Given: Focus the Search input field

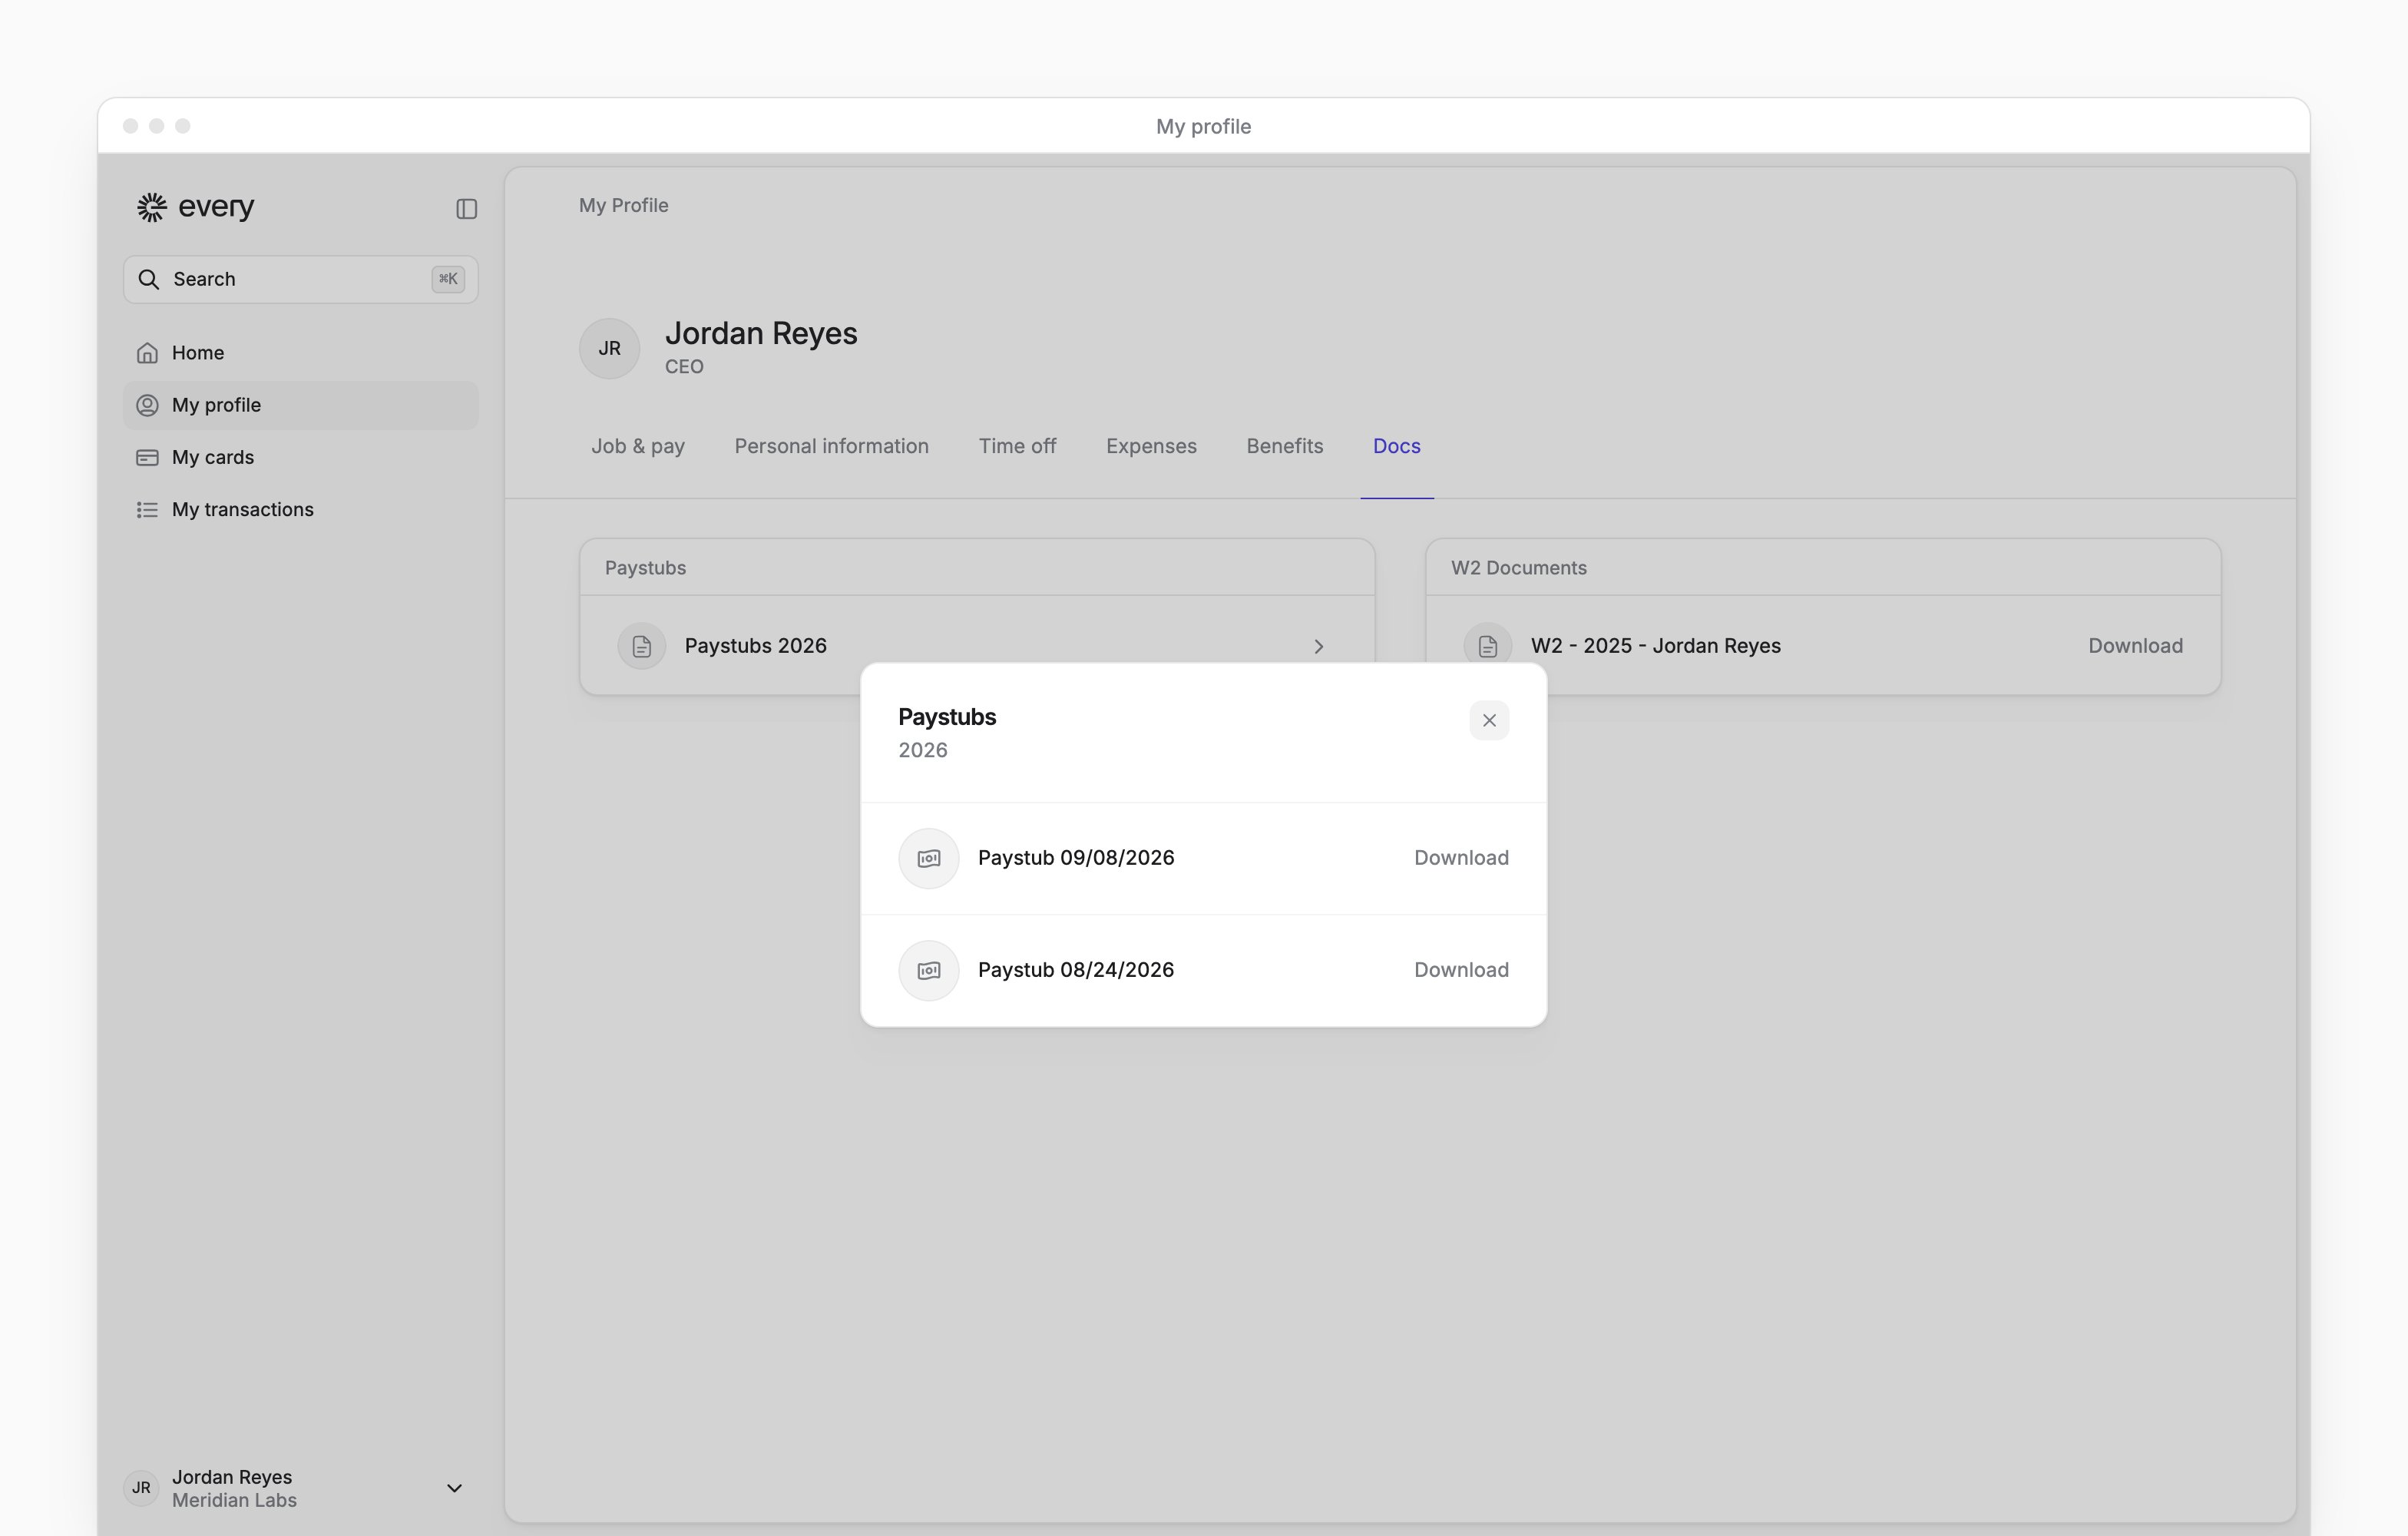Looking at the screenshot, I should pyautogui.click(x=301, y=279).
